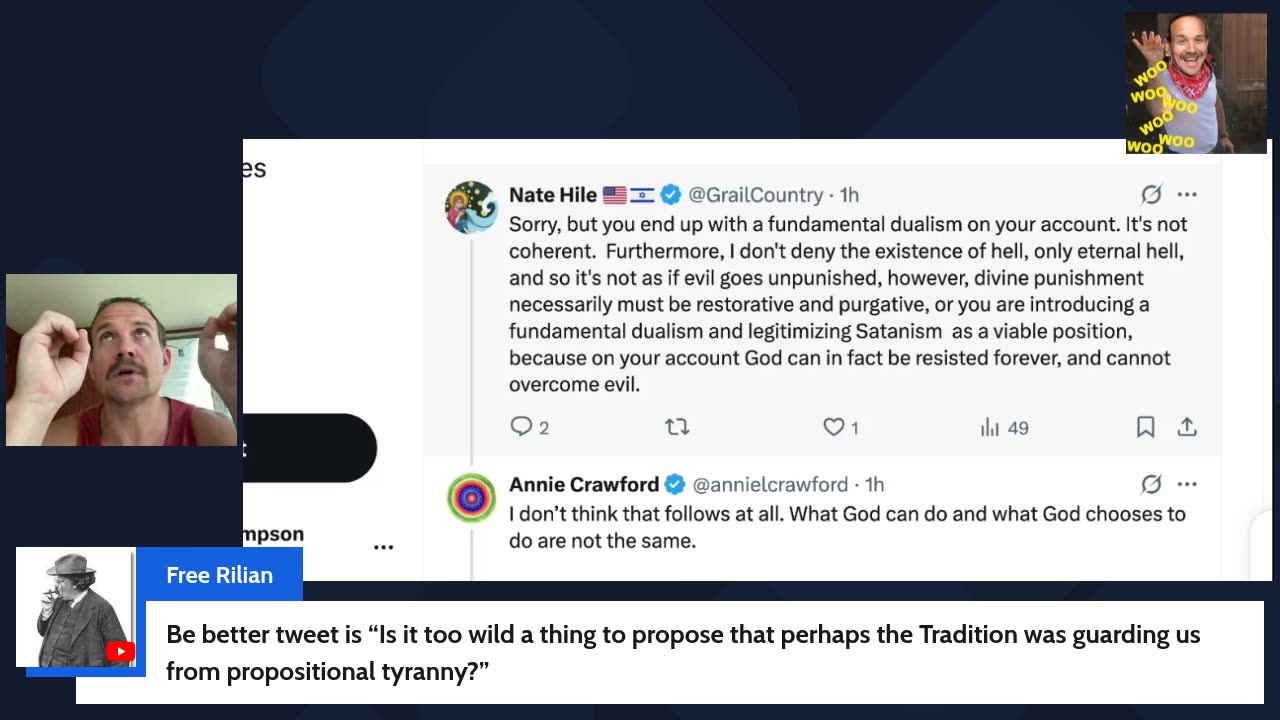The width and height of the screenshot is (1280, 720).
Task: Retweet Nate Hile's post
Action: click(x=677, y=427)
